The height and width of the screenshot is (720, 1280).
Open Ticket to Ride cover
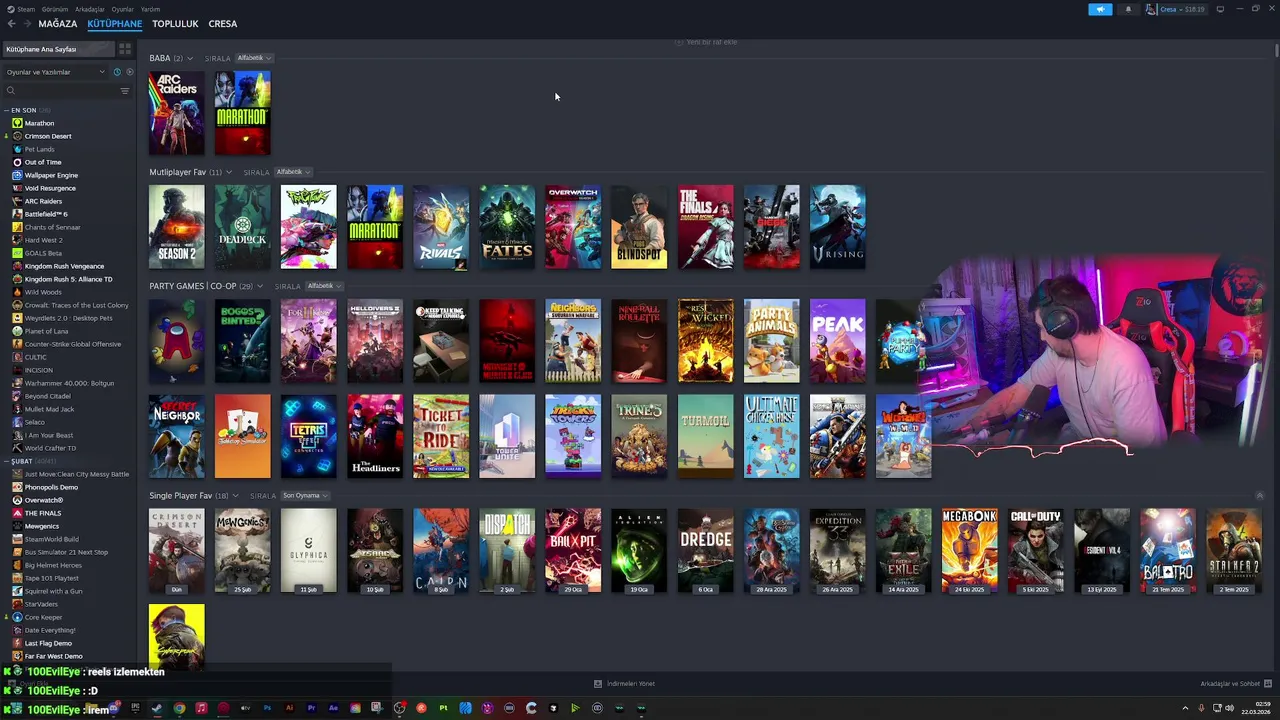click(440, 436)
